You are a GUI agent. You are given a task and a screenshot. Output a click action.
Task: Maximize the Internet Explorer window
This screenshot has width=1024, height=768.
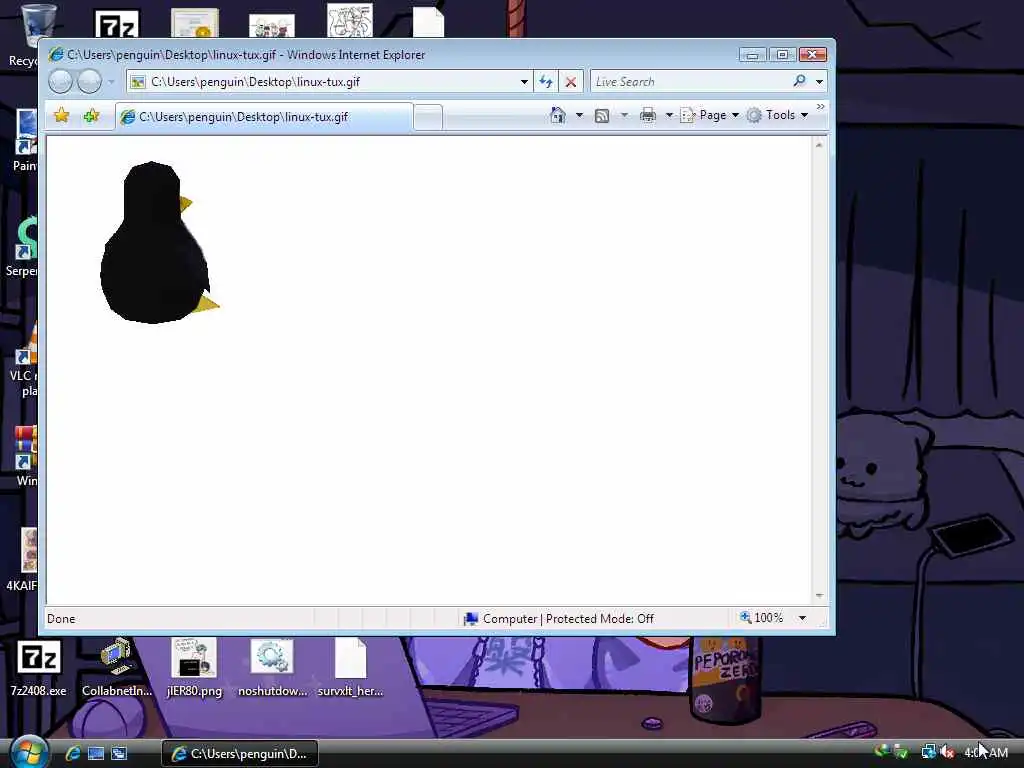coord(782,55)
